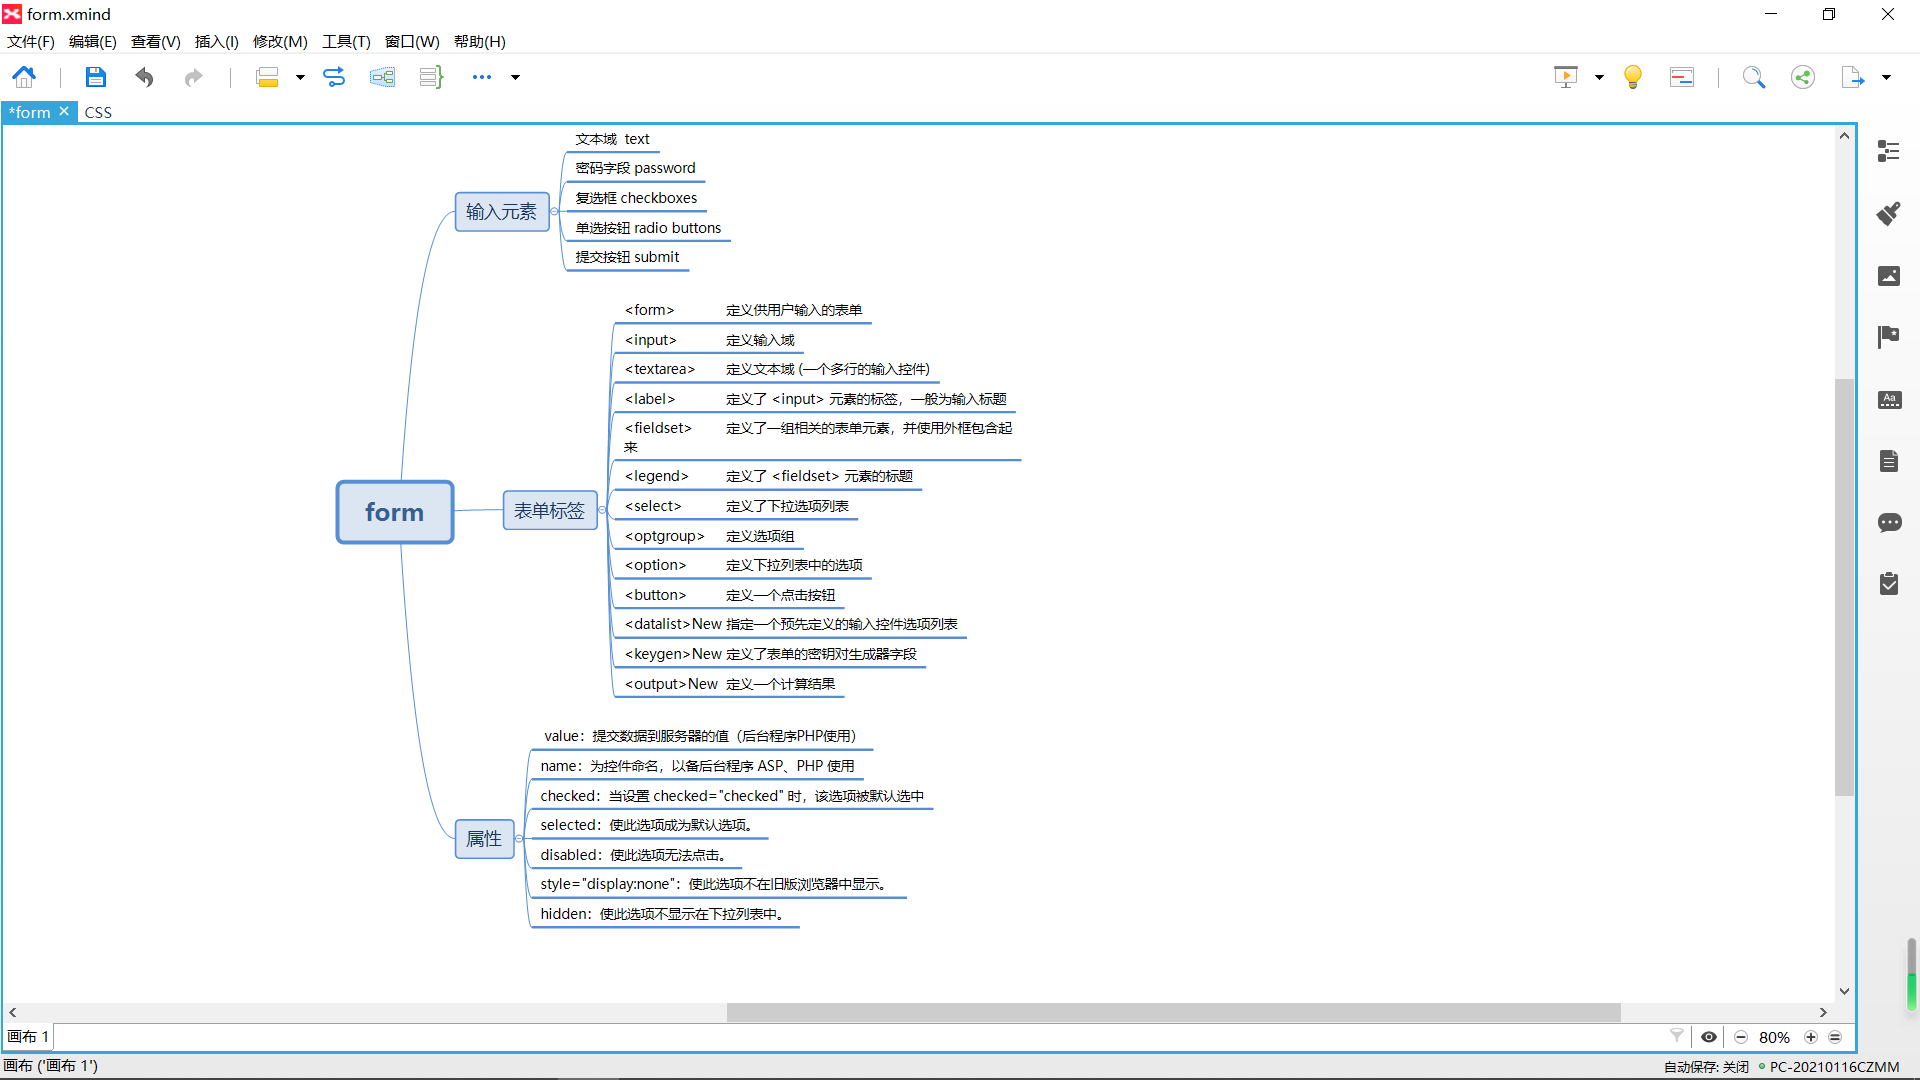Viewport: 1920px width, 1080px height.
Task: Click the lightbulb brainstorming icon
Action: (x=1632, y=77)
